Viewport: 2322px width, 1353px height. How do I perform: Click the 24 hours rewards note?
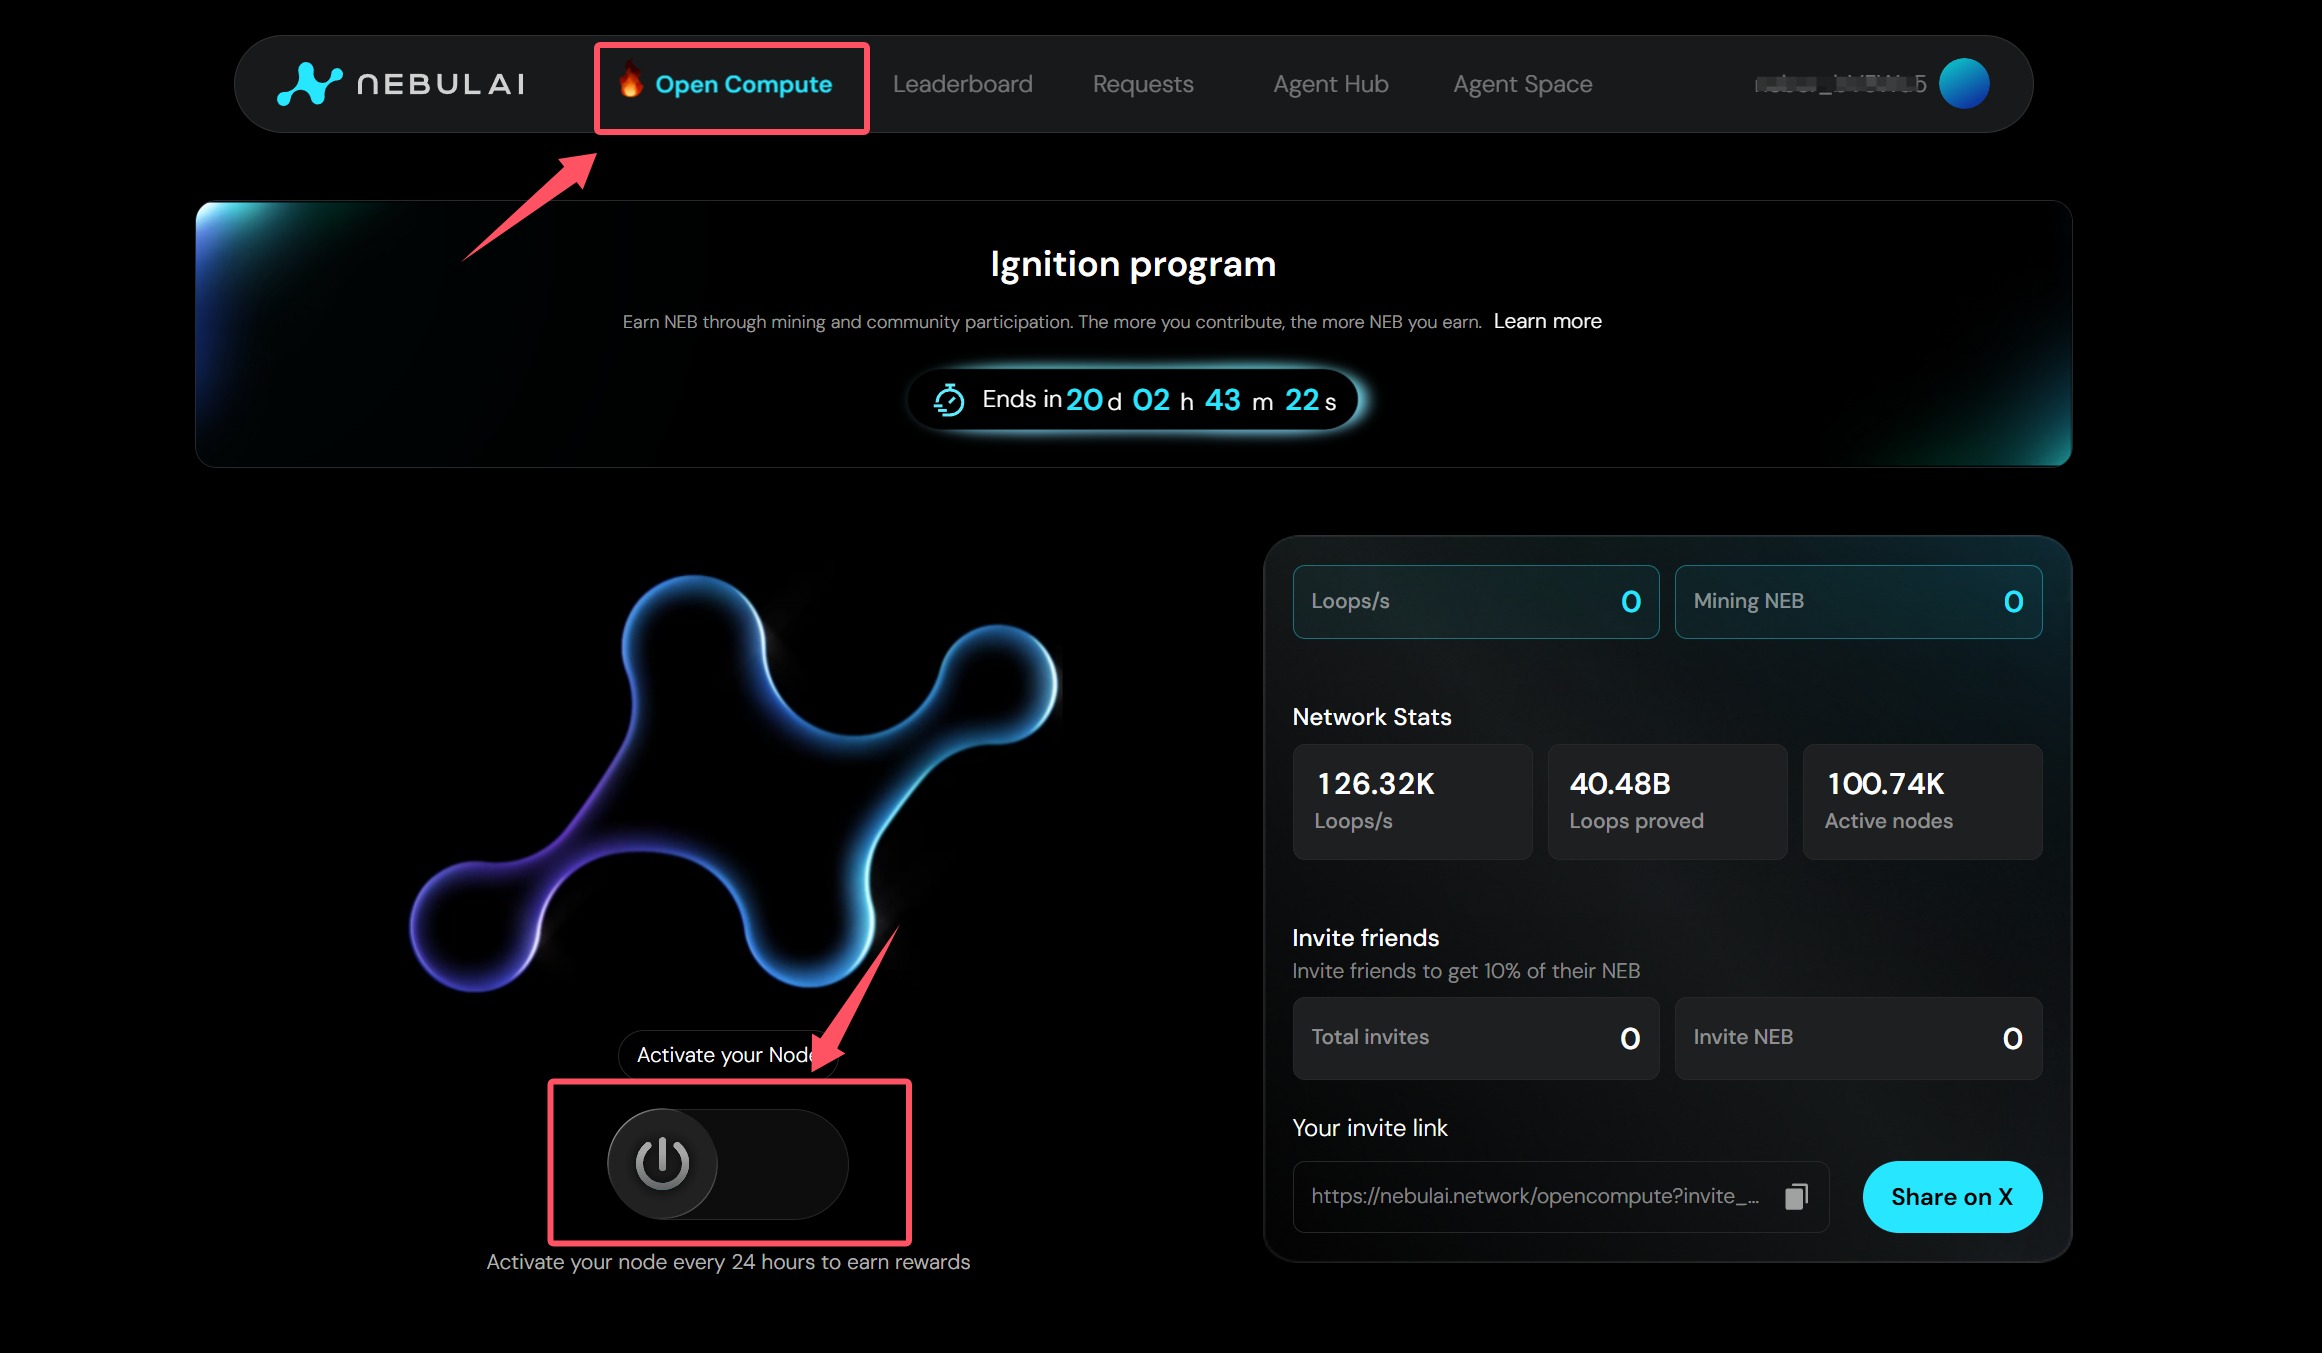pyautogui.click(x=728, y=1262)
